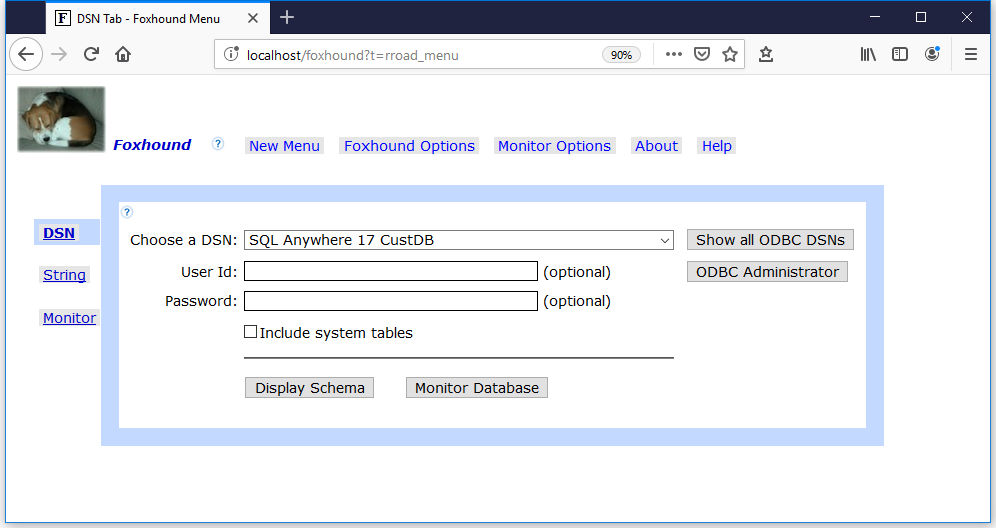Expand the Choose a DSN dropdown
The image size is (996, 528).
458,240
